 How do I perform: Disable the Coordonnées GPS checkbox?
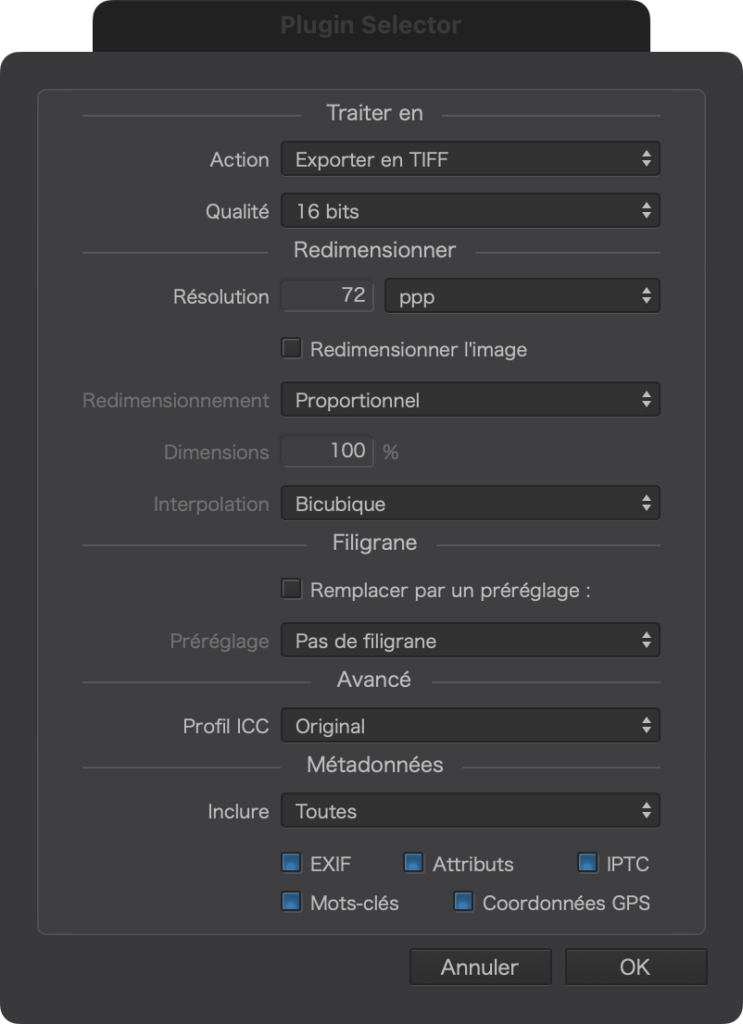464,902
